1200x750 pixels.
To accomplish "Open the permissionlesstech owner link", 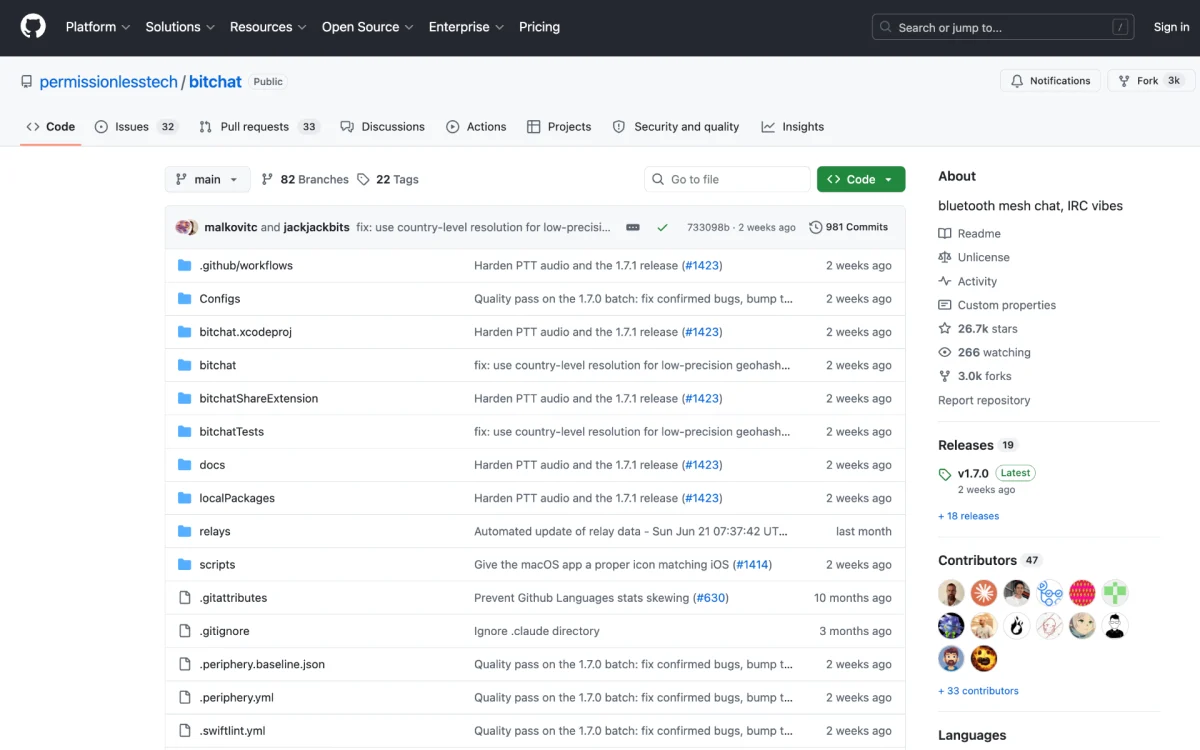I will click(x=108, y=82).
